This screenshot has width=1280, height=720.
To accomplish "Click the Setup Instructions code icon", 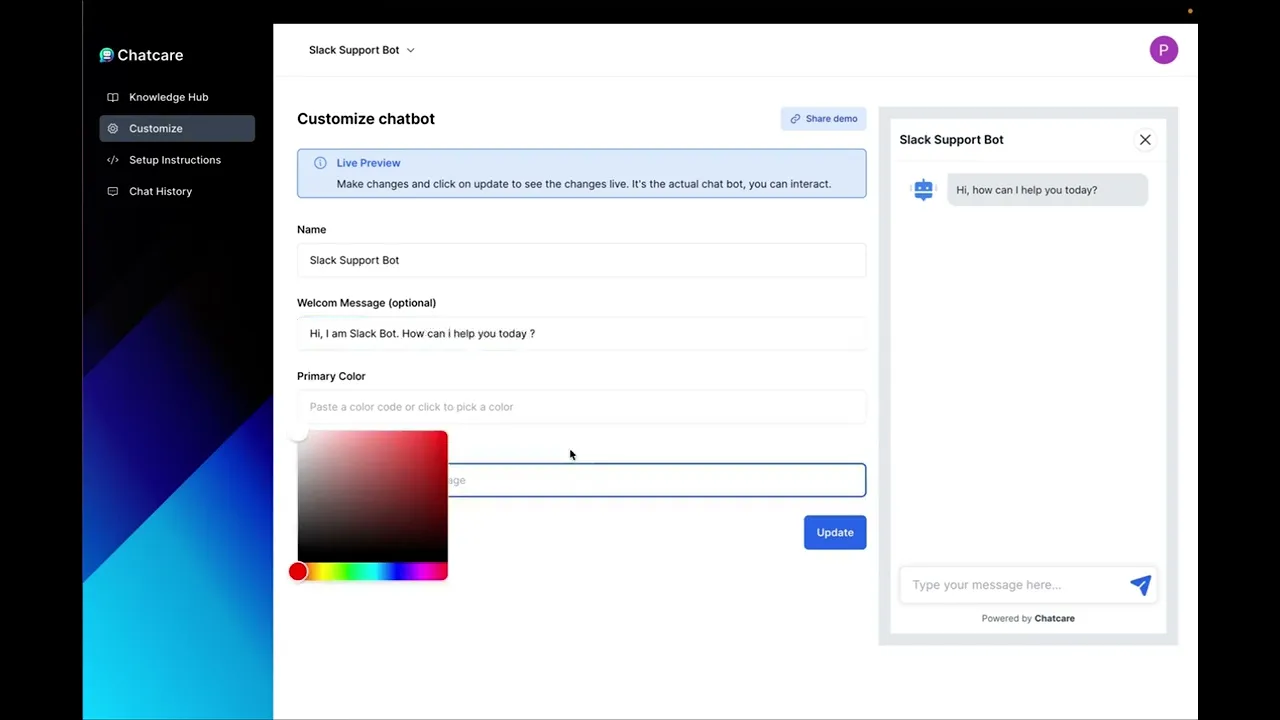I will pyautogui.click(x=113, y=160).
